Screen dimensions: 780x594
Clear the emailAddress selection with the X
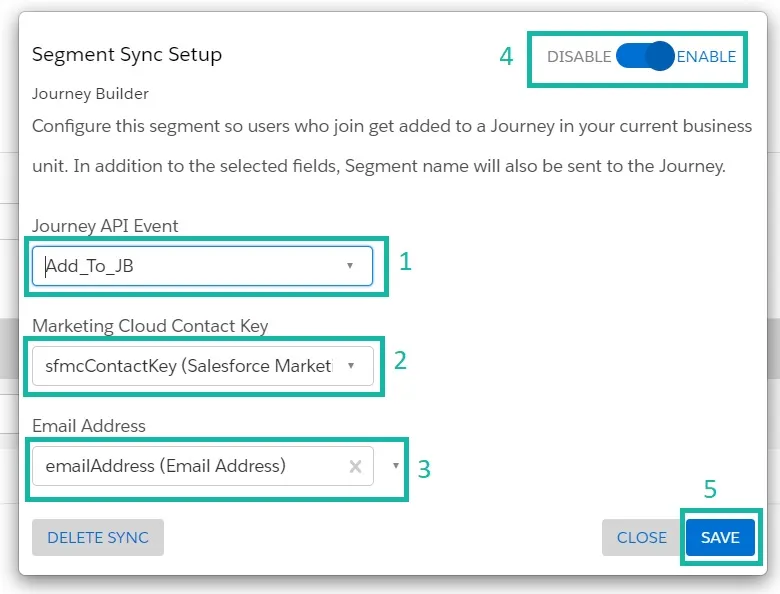tap(355, 466)
